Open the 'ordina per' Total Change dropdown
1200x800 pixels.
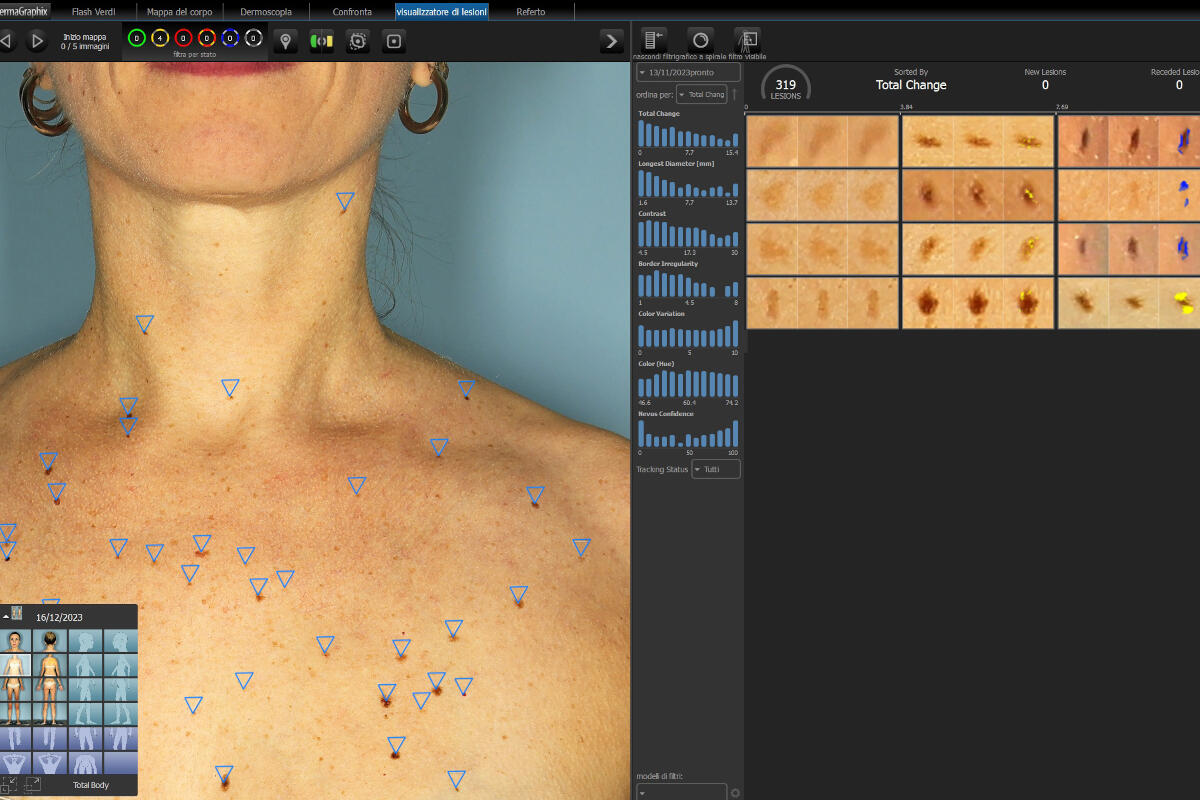701,94
